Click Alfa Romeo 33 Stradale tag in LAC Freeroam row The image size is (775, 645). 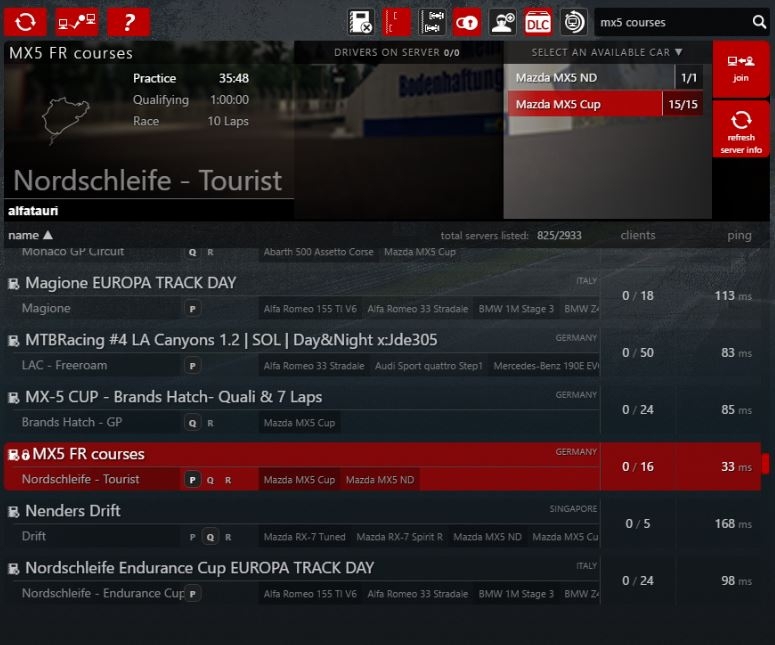point(314,366)
